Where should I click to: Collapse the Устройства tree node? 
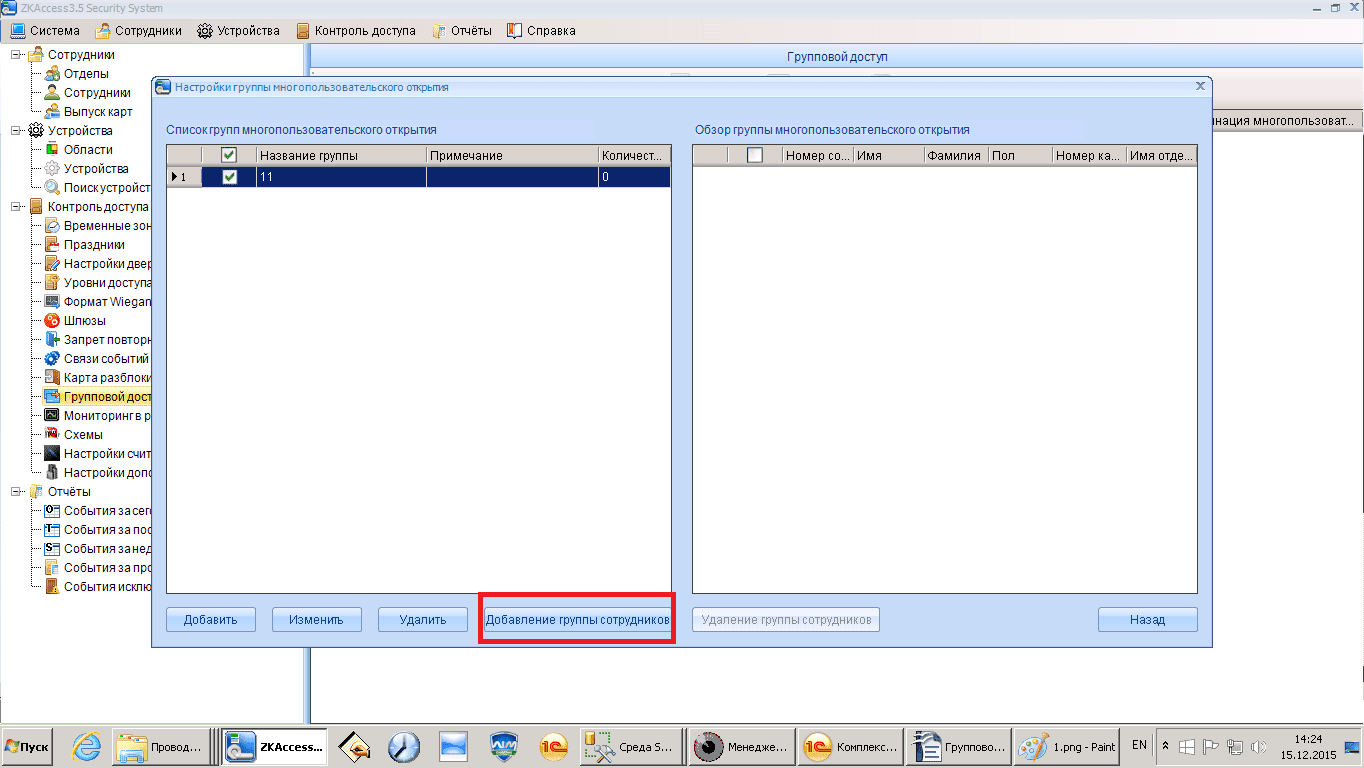pyautogui.click(x=17, y=131)
